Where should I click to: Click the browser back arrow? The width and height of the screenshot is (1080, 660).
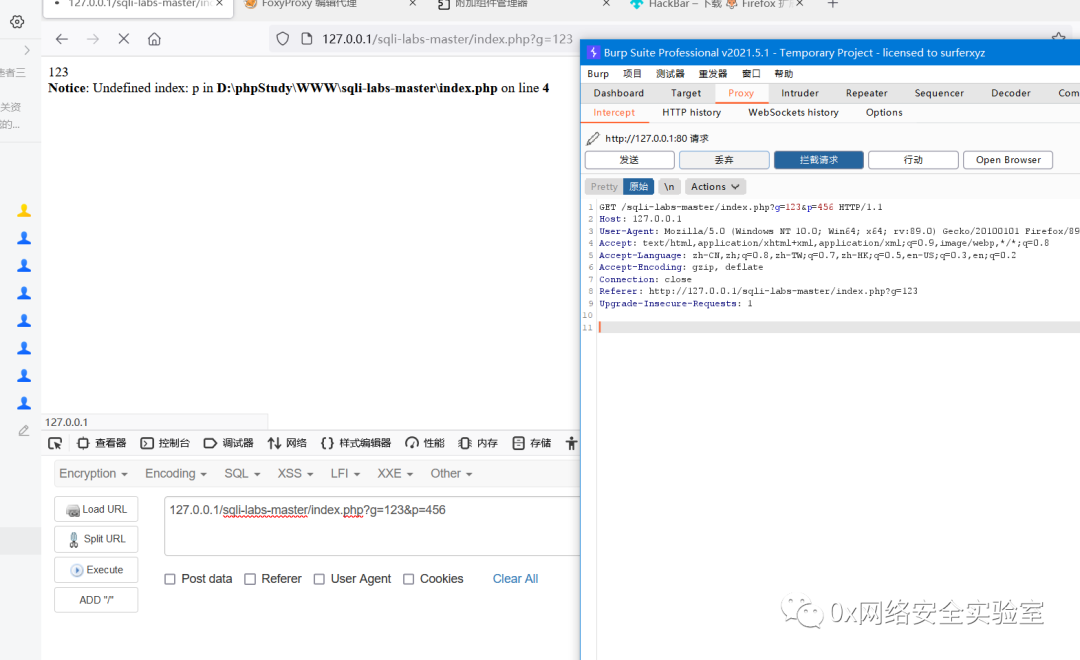[x=62, y=39]
